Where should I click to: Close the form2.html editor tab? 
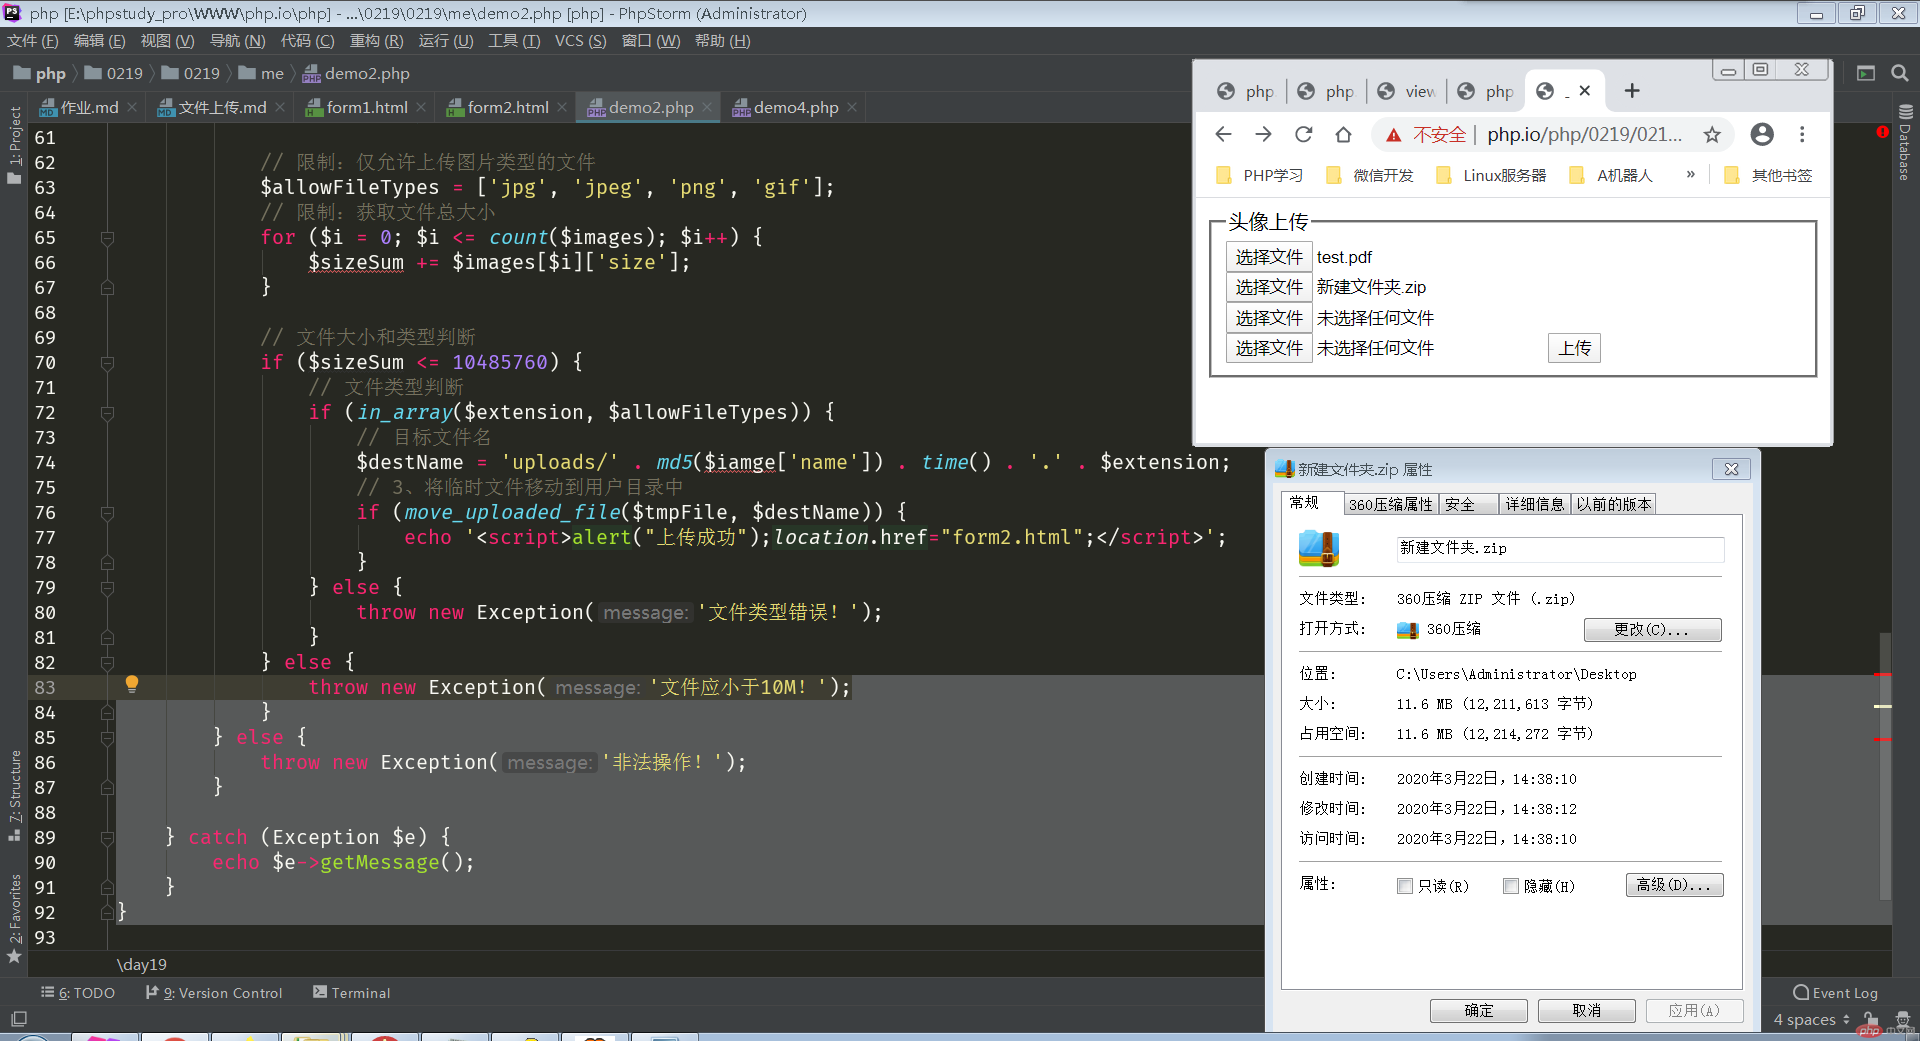pyautogui.click(x=562, y=107)
